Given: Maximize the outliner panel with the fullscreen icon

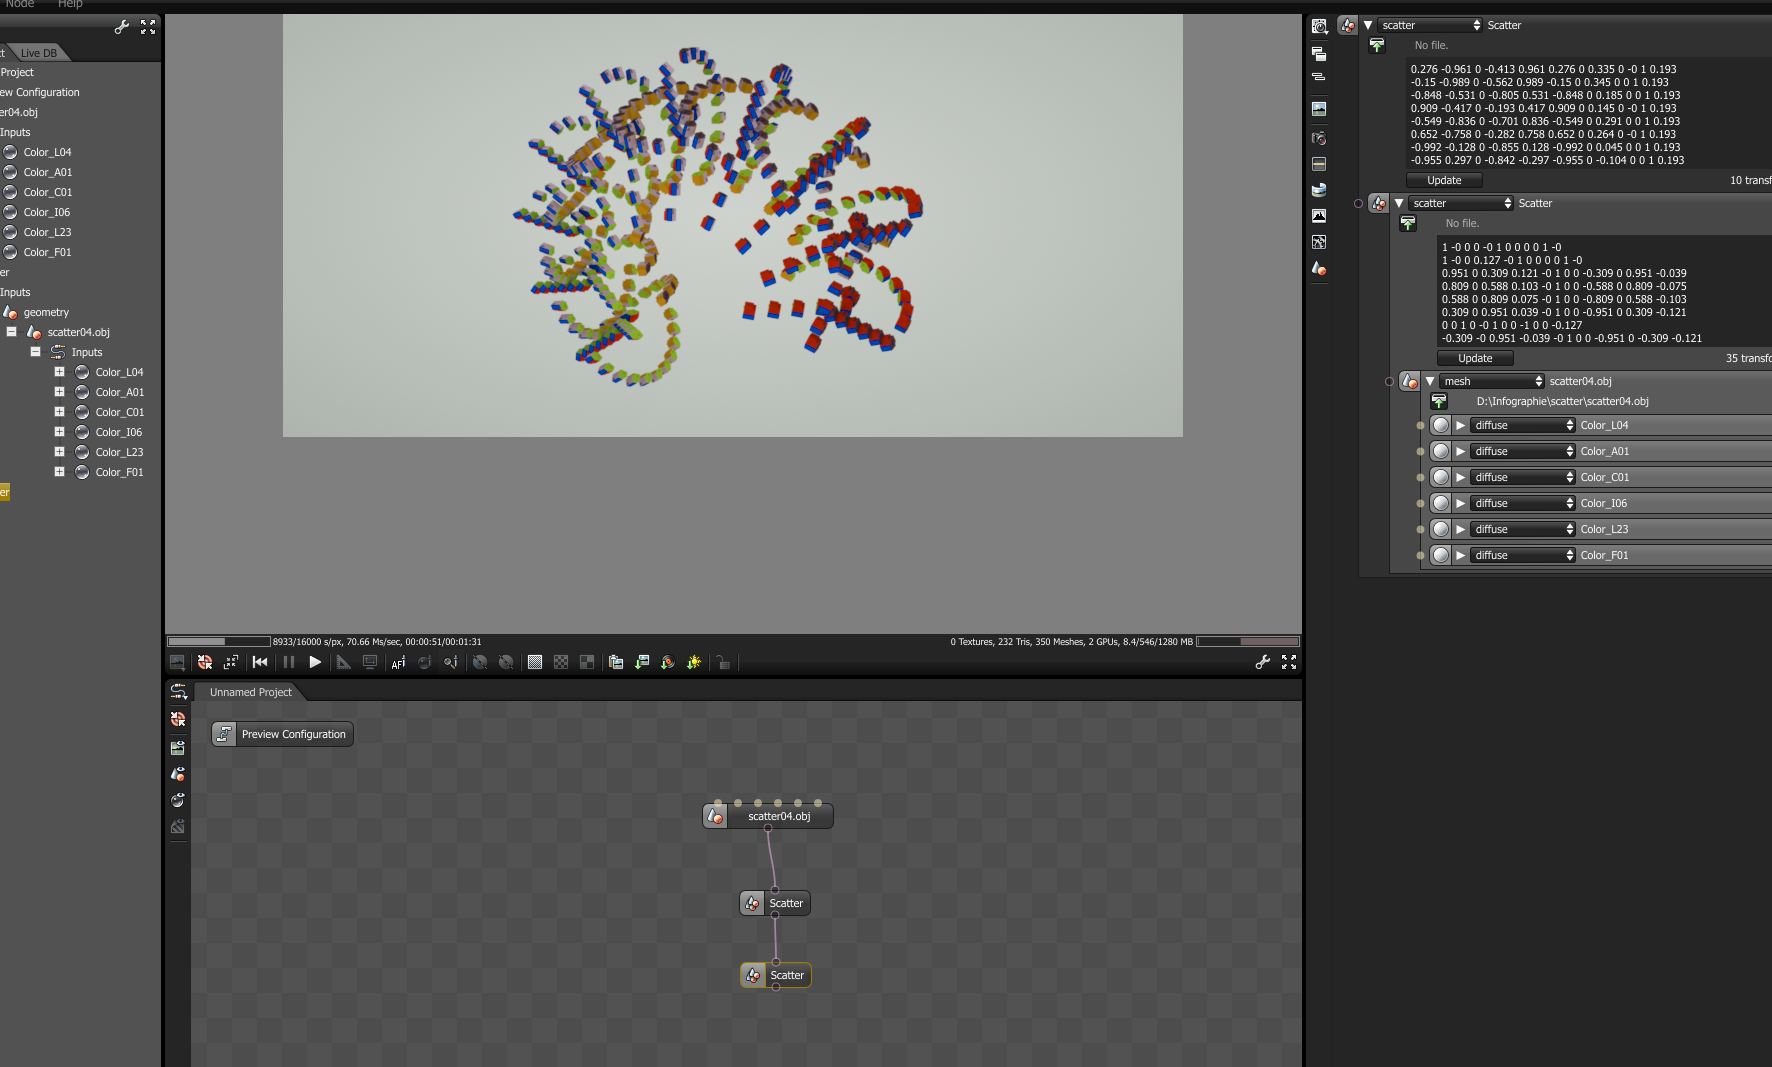Looking at the screenshot, I should click(x=148, y=28).
